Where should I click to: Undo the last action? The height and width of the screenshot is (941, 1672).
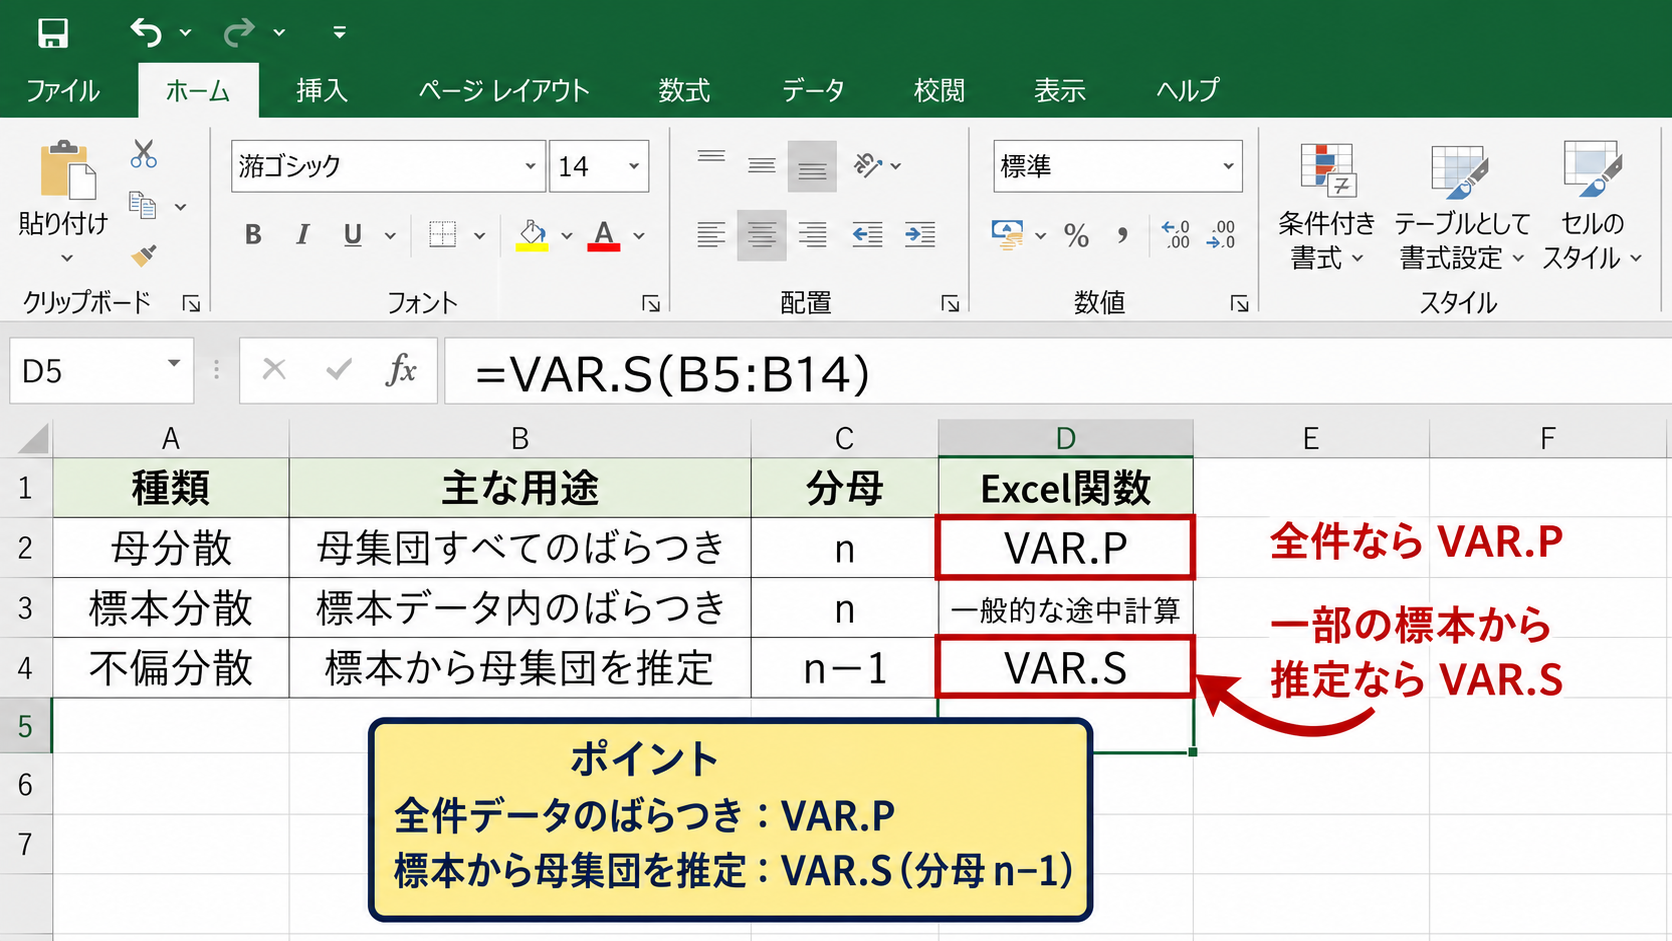(x=146, y=32)
